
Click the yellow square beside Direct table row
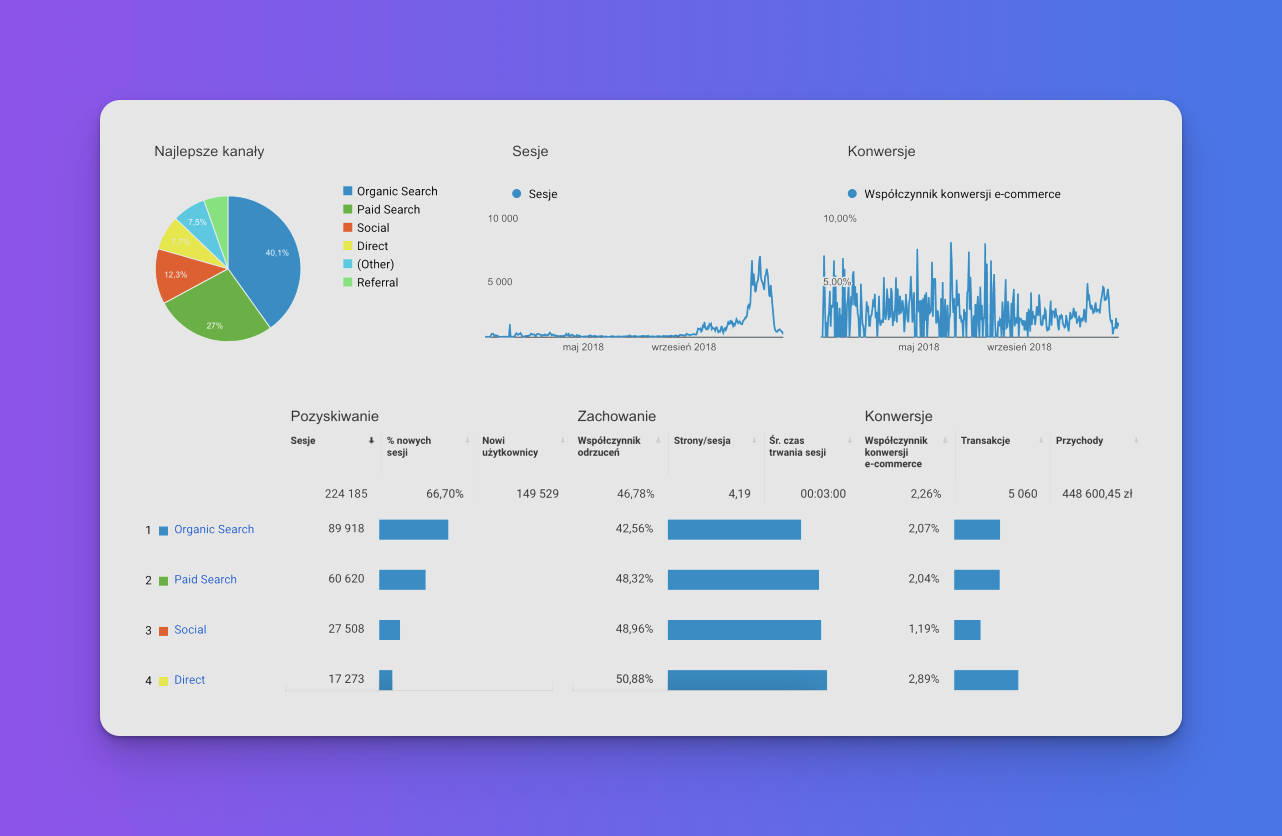click(164, 681)
